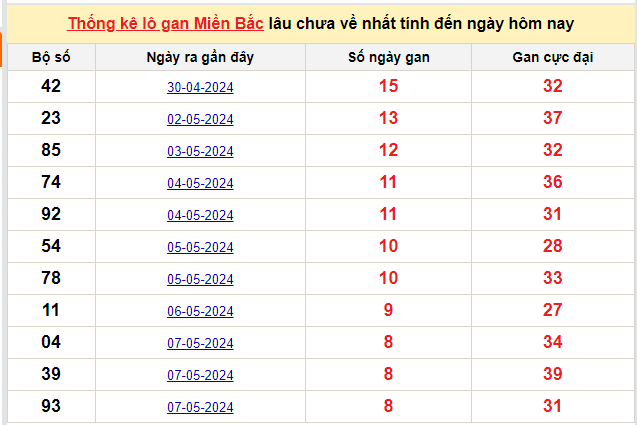Open the 03-05-2024 result link
This screenshot has width=637, height=425.
pyautogui.click(x=200, y=152)
